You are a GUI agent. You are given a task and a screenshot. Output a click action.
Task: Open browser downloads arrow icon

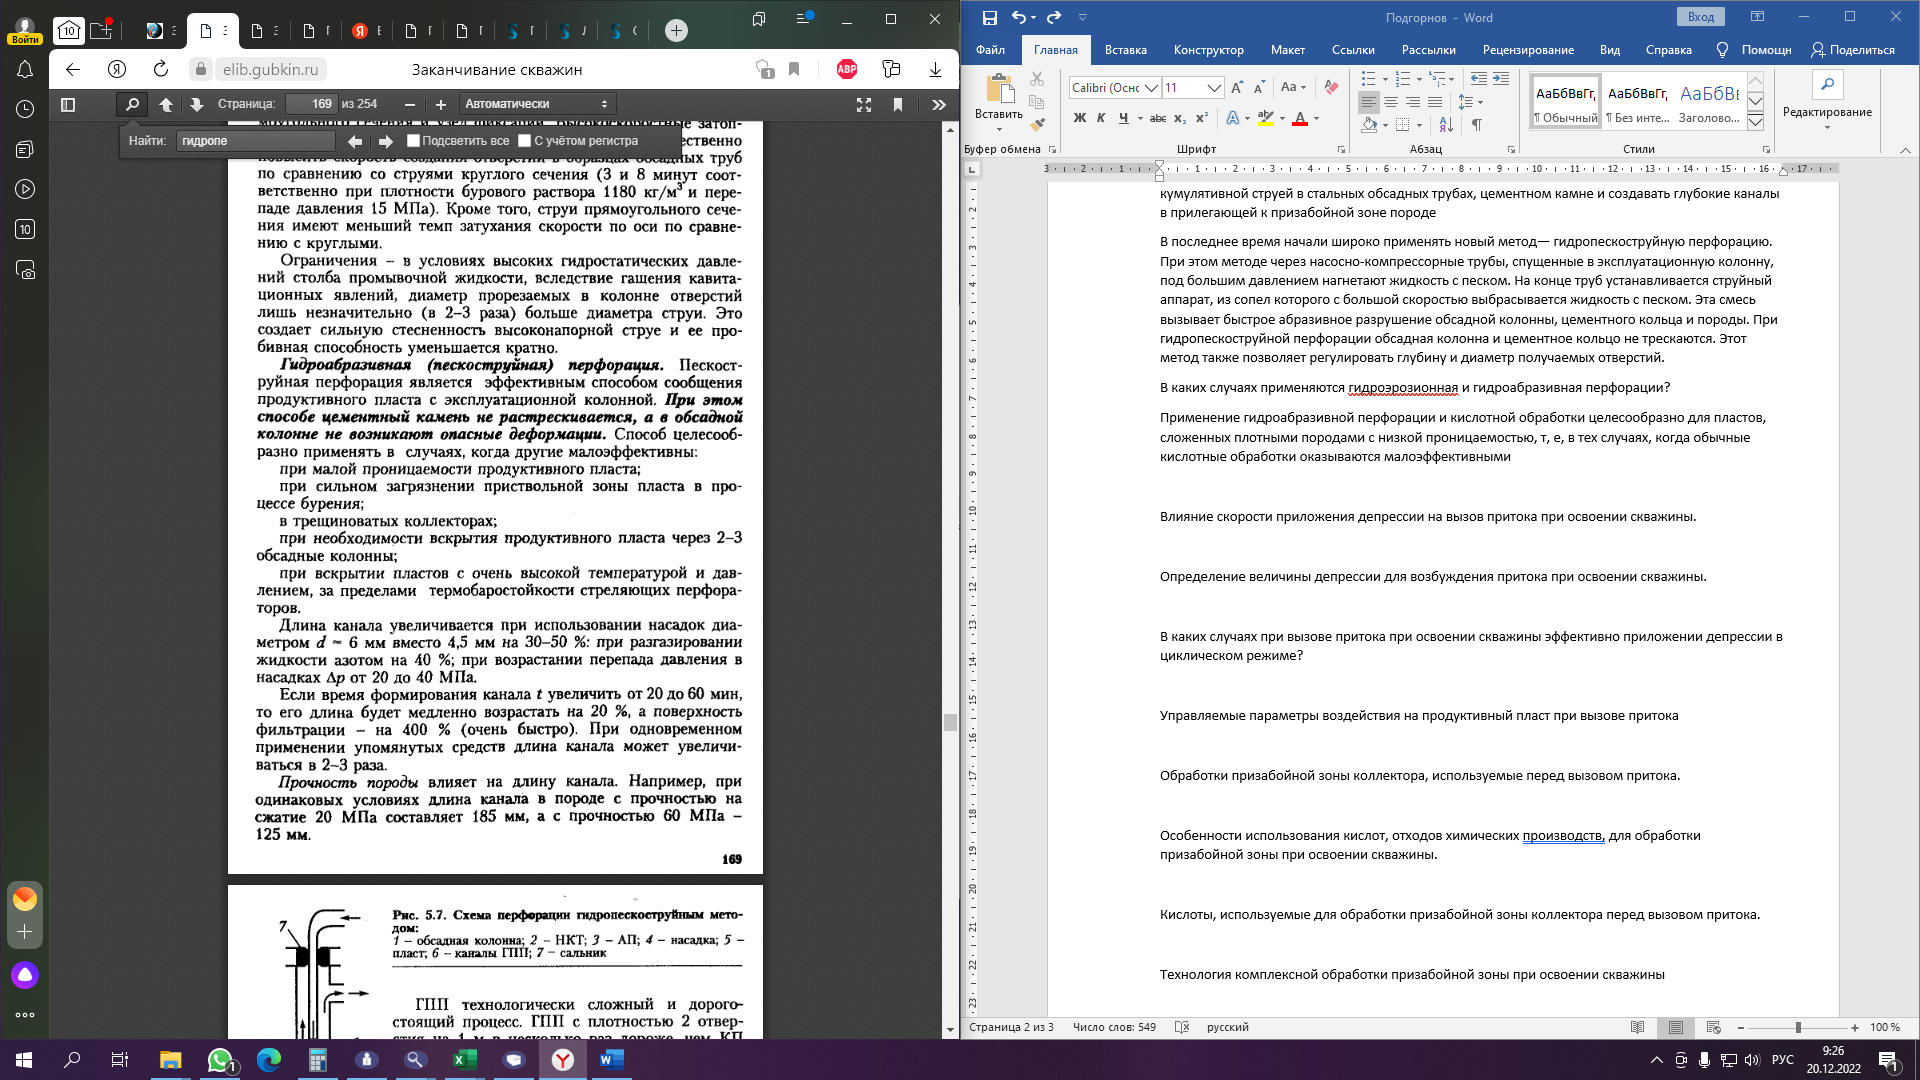point(935,69)
